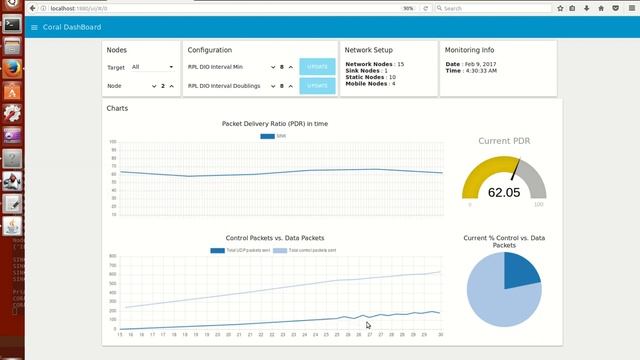Click the Current PDR gauge title
The image size is (640, 360).
click(504, 141)
